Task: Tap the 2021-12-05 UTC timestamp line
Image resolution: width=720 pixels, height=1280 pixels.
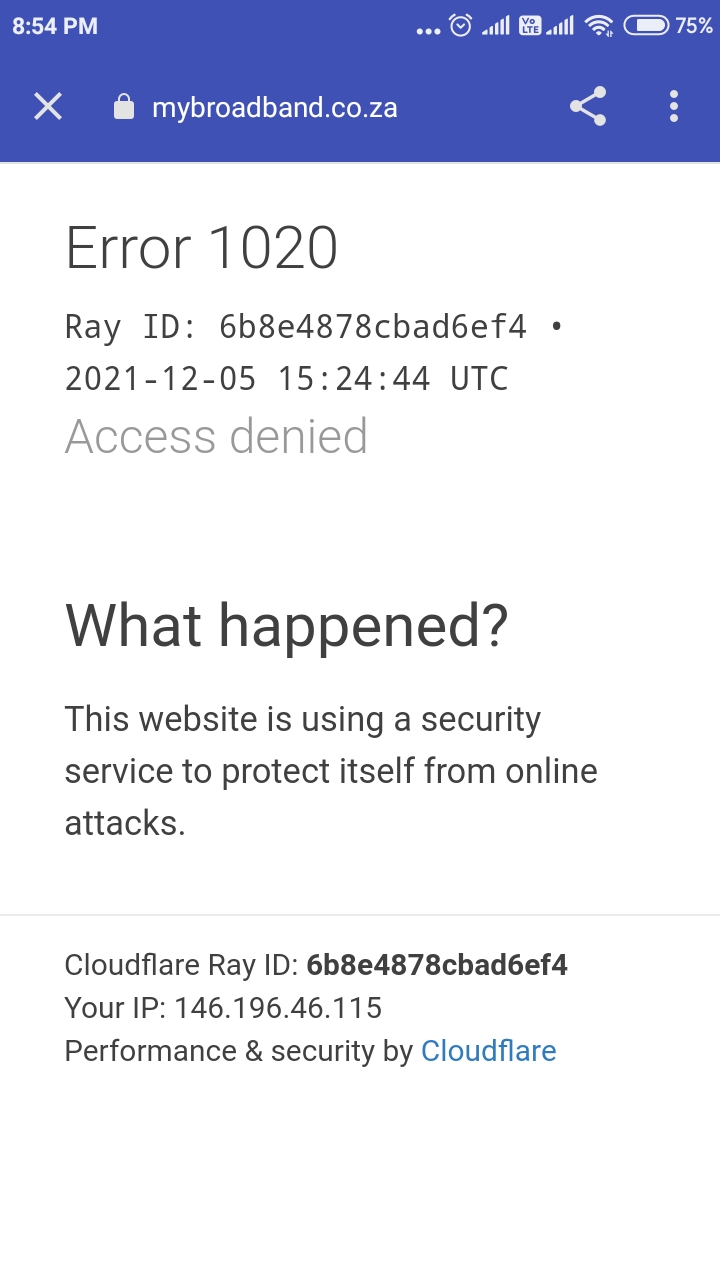Action: (286, 379)
